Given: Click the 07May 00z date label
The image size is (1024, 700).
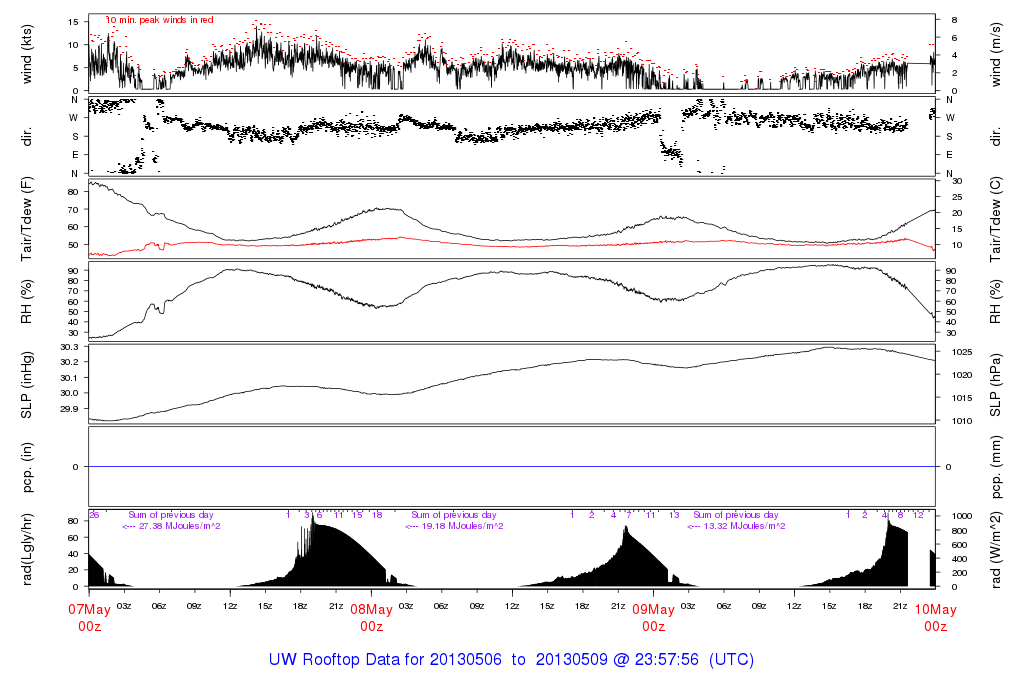Looking at the screenshot, I should point(89,617).
